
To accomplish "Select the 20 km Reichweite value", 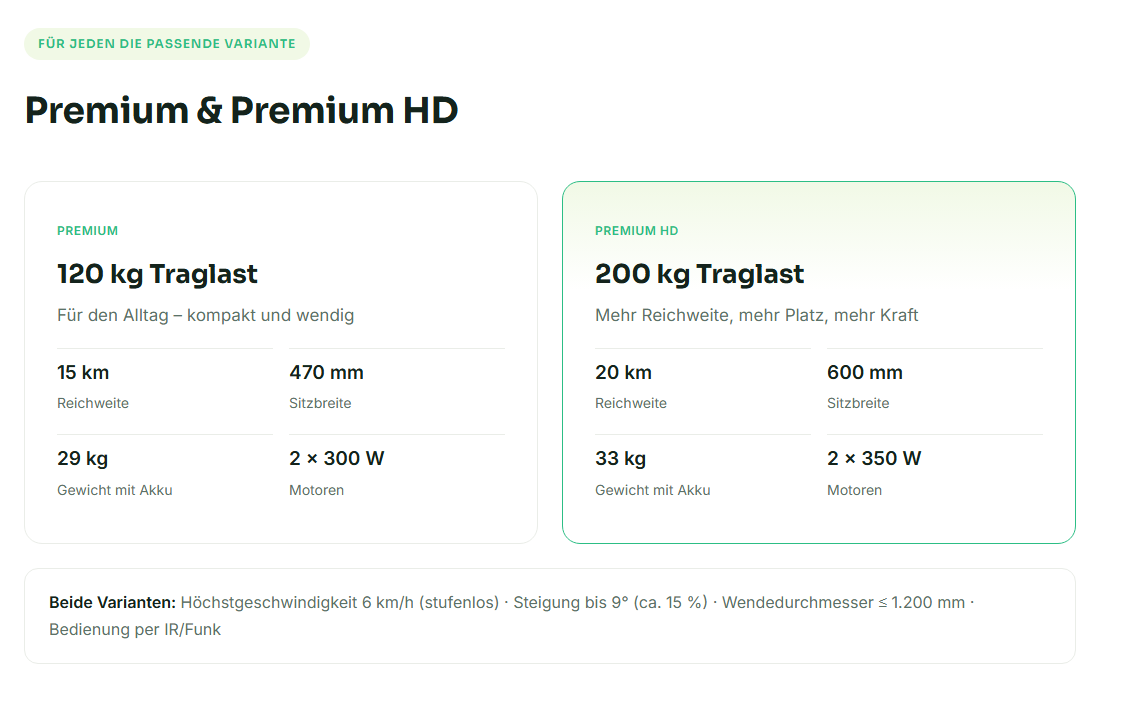I will click(x=623, y=373).
